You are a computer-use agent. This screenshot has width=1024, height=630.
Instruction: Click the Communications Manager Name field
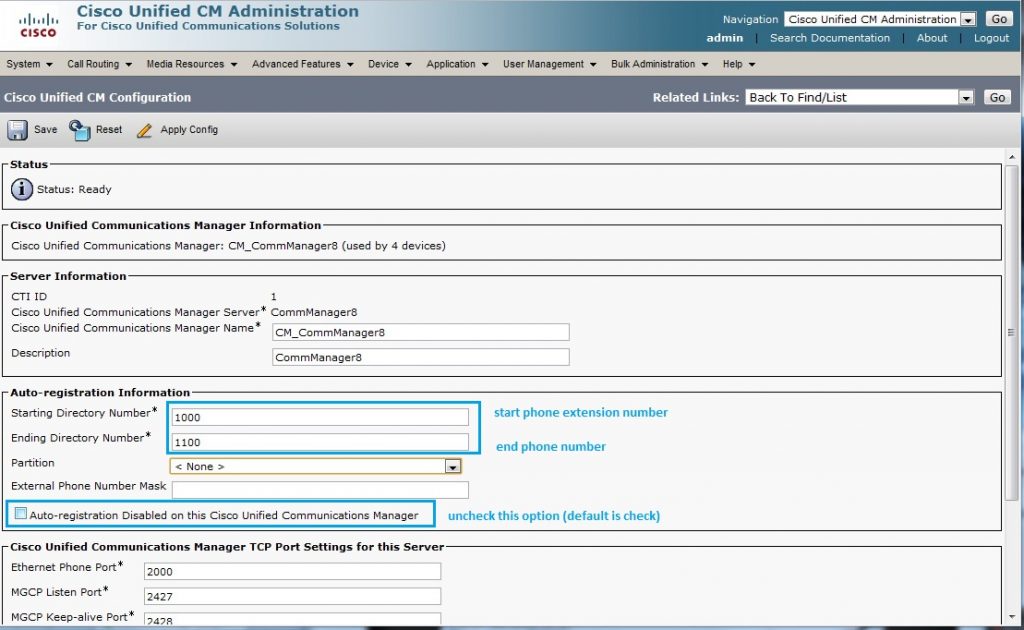tap(421, 332)
